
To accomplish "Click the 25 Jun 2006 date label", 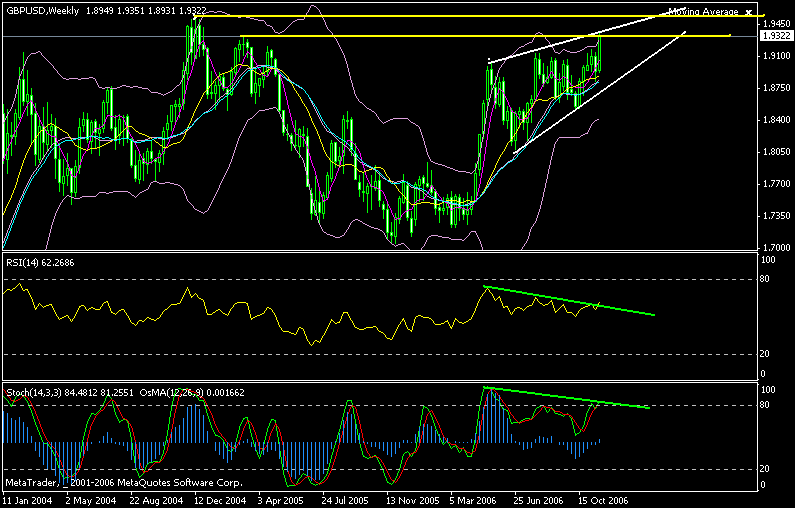I will click(538, 500).
